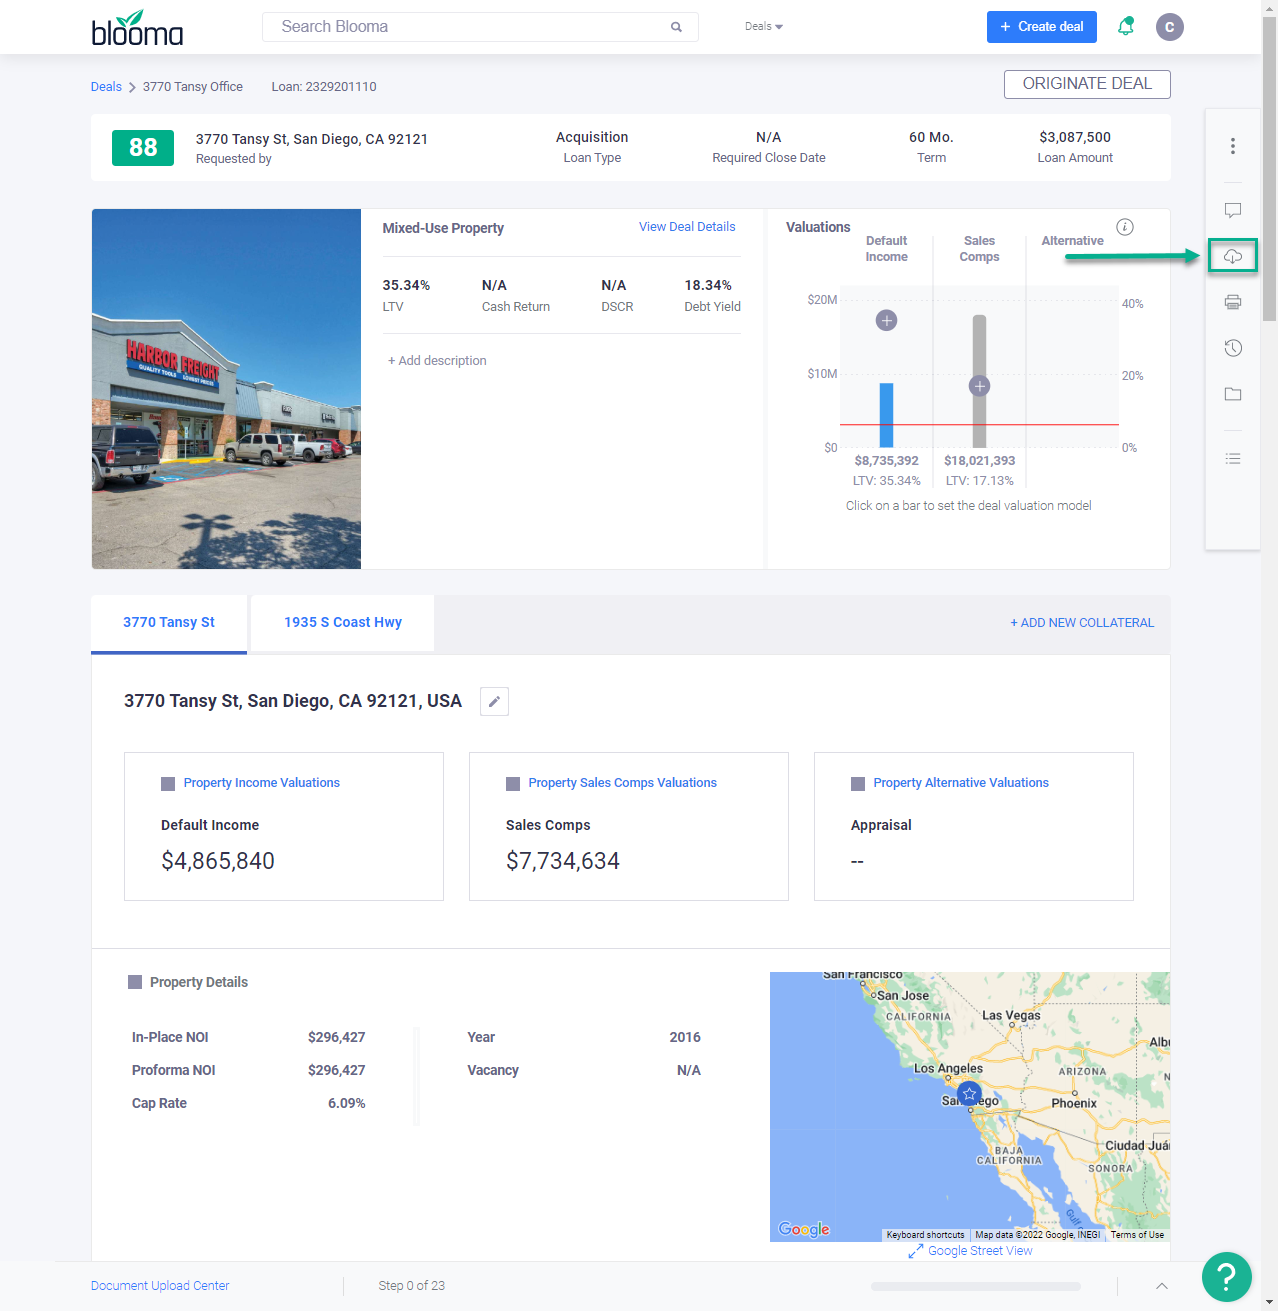Edit address with the pencil icon
The height and width of the screenshot is (1311, 1278).
pos(494,702)
